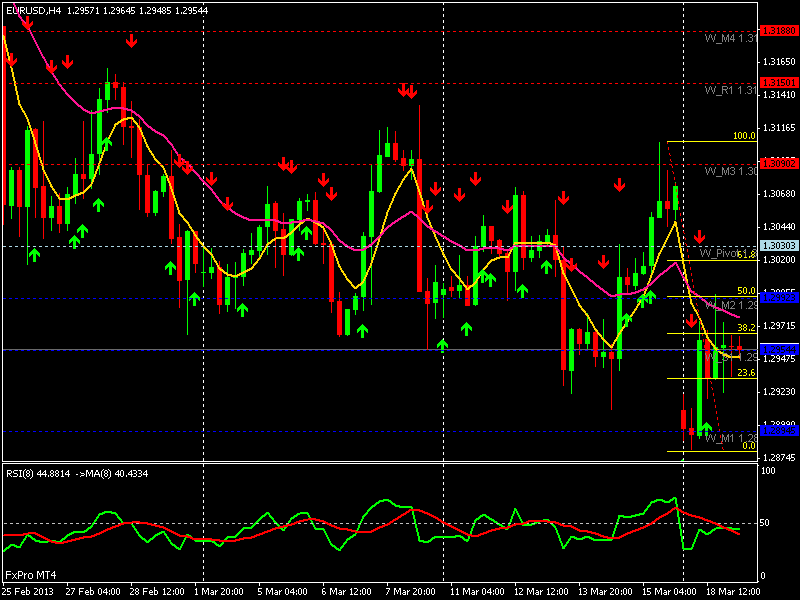
Task: Click the 1.30440 price scale value
Action: pos(779,227)
